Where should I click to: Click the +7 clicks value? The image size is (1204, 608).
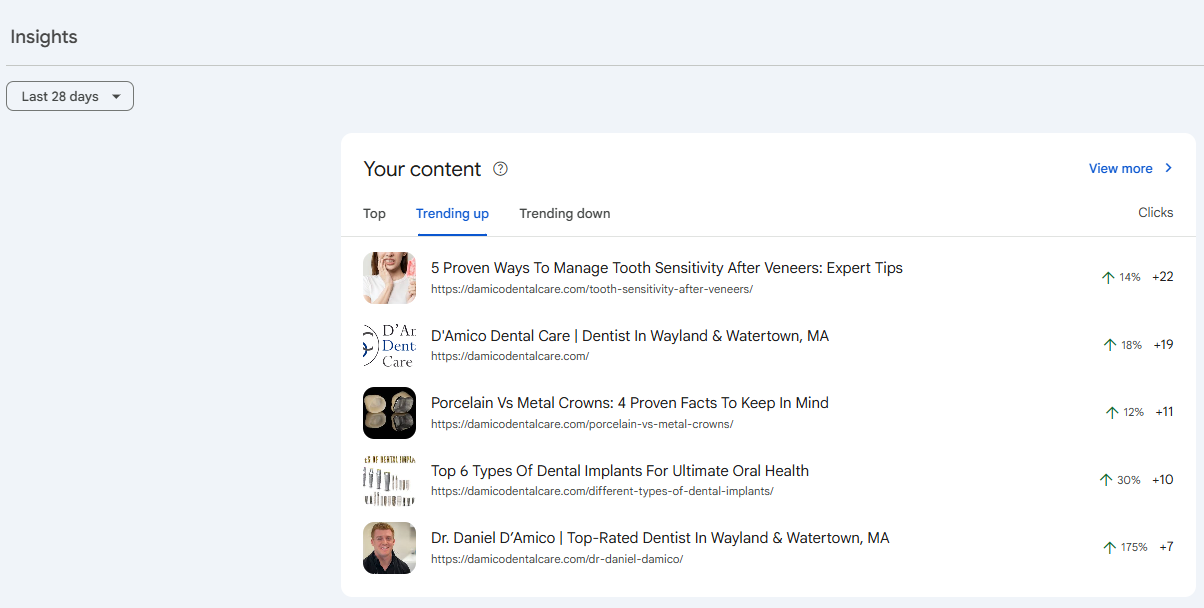click(1166, 546)
